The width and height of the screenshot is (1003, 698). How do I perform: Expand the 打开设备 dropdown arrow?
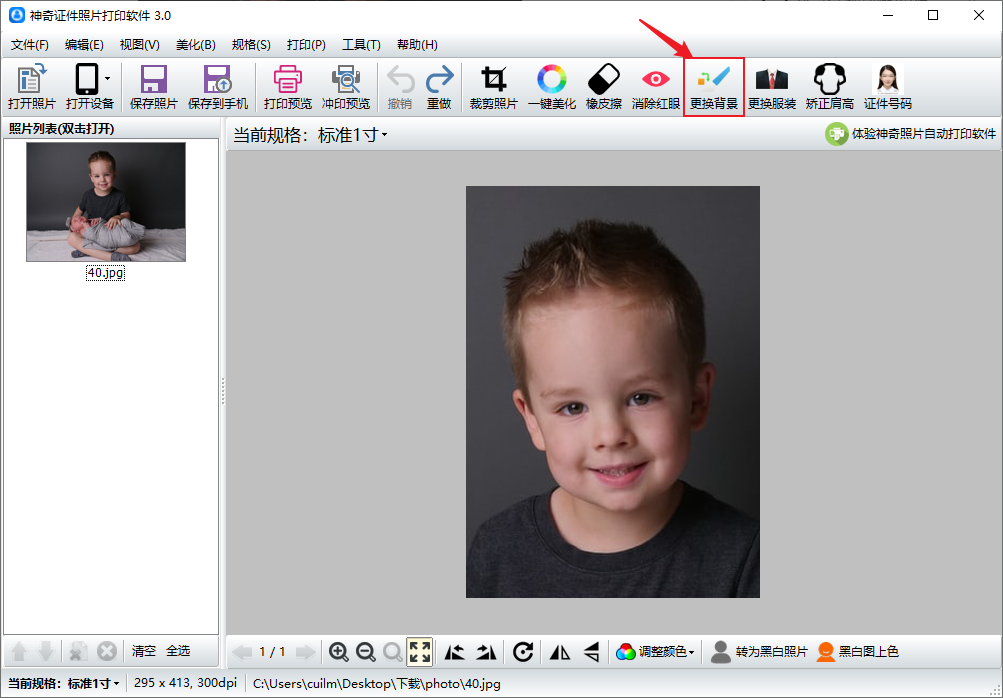tap(107, 79)
